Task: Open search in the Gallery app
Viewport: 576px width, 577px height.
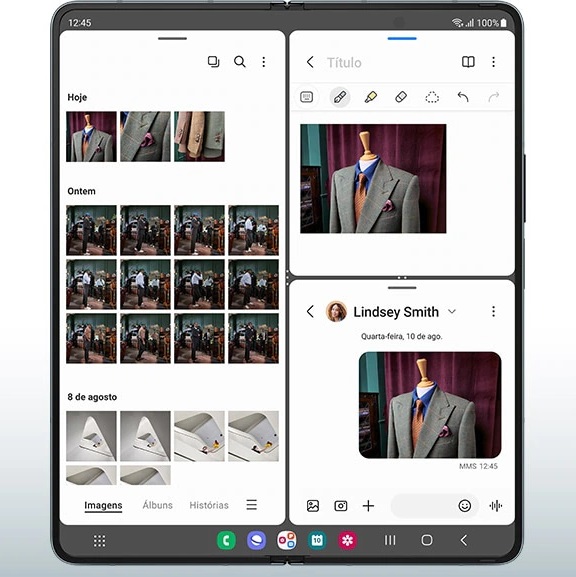Action: point(240,61)
